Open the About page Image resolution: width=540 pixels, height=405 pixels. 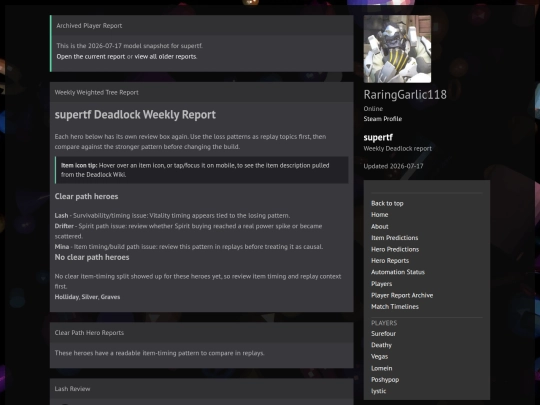(380, 226)
